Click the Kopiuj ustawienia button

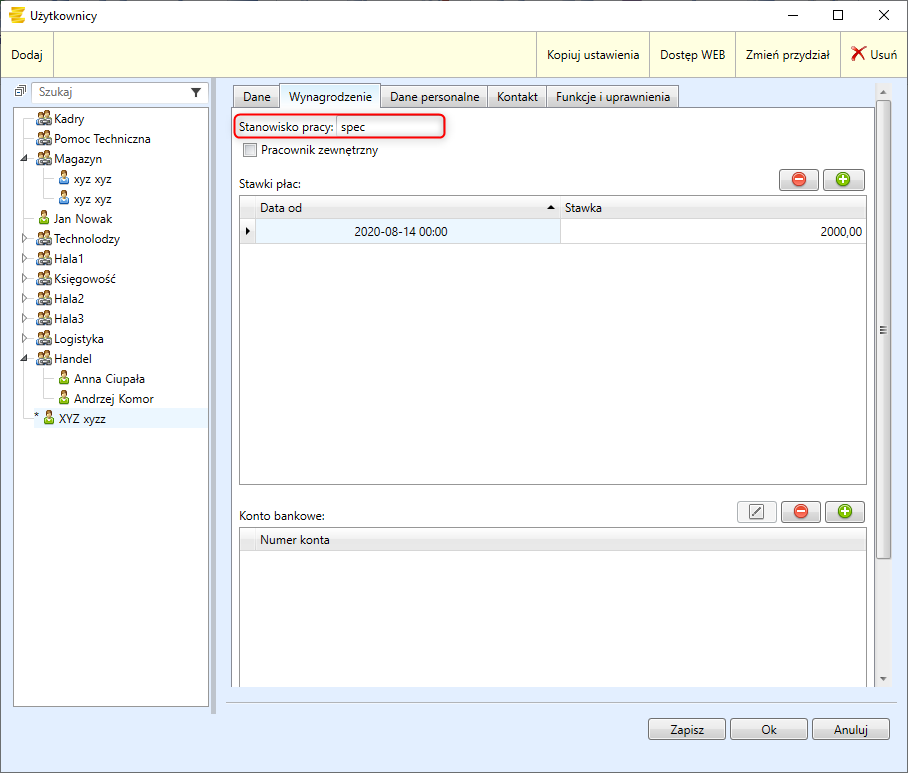tap(592, 55)
